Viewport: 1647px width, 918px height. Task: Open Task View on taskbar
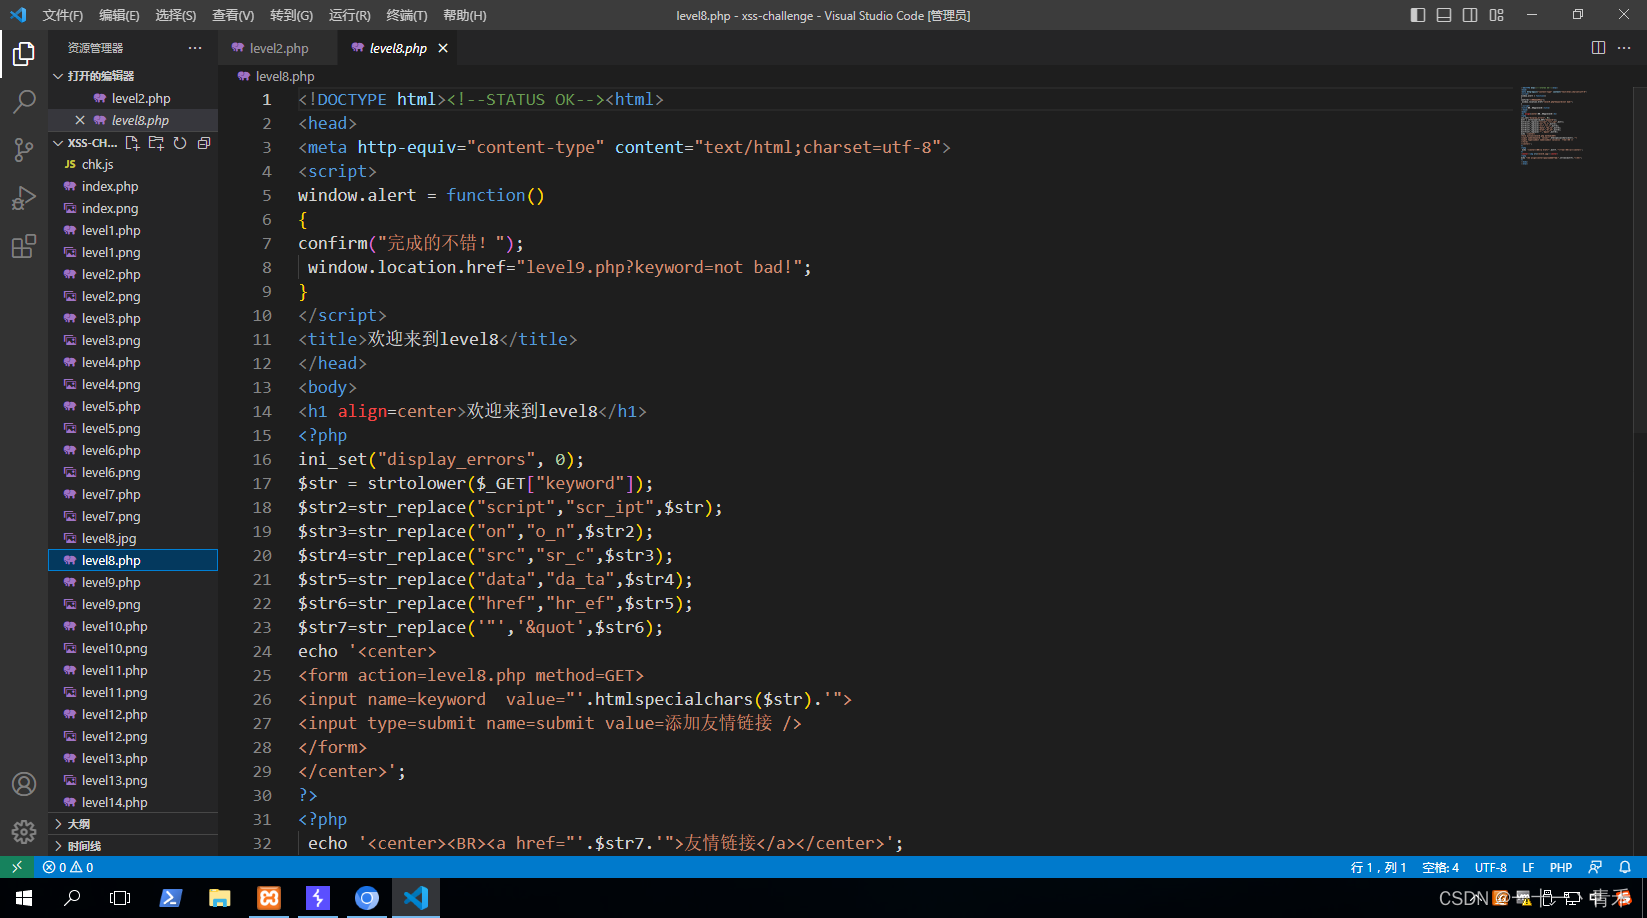click(x=120, y=898)
